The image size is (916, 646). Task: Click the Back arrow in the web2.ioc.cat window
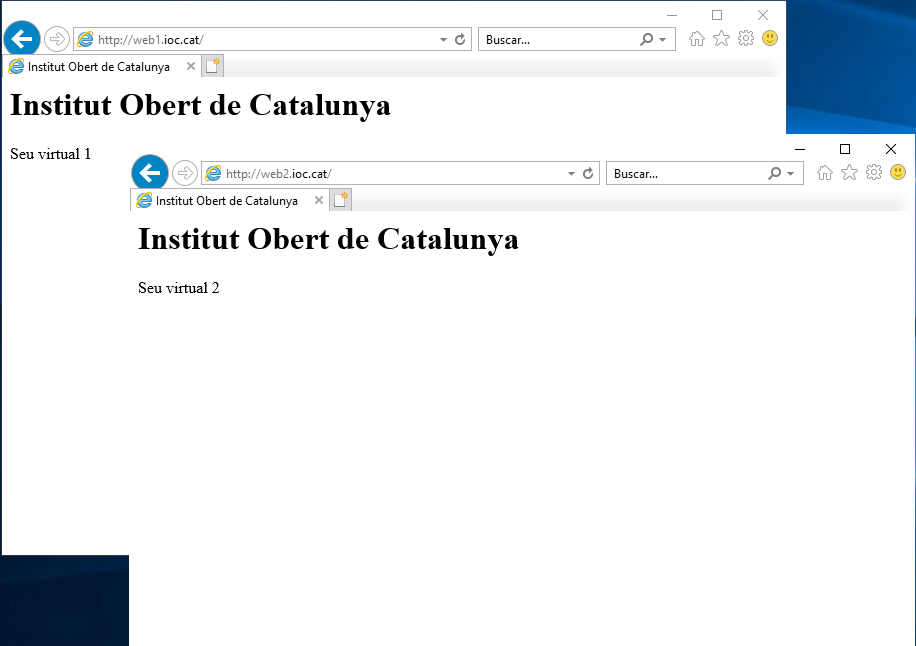point(150,173)
